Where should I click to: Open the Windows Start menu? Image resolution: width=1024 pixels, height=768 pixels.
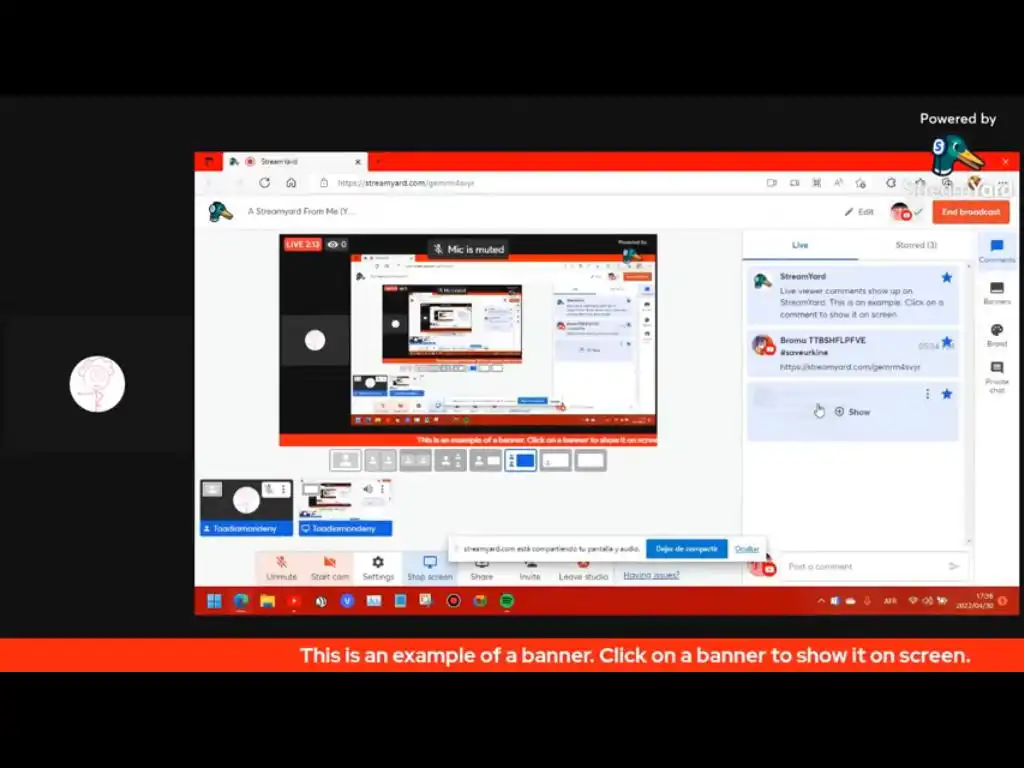[x=214, y=601]
